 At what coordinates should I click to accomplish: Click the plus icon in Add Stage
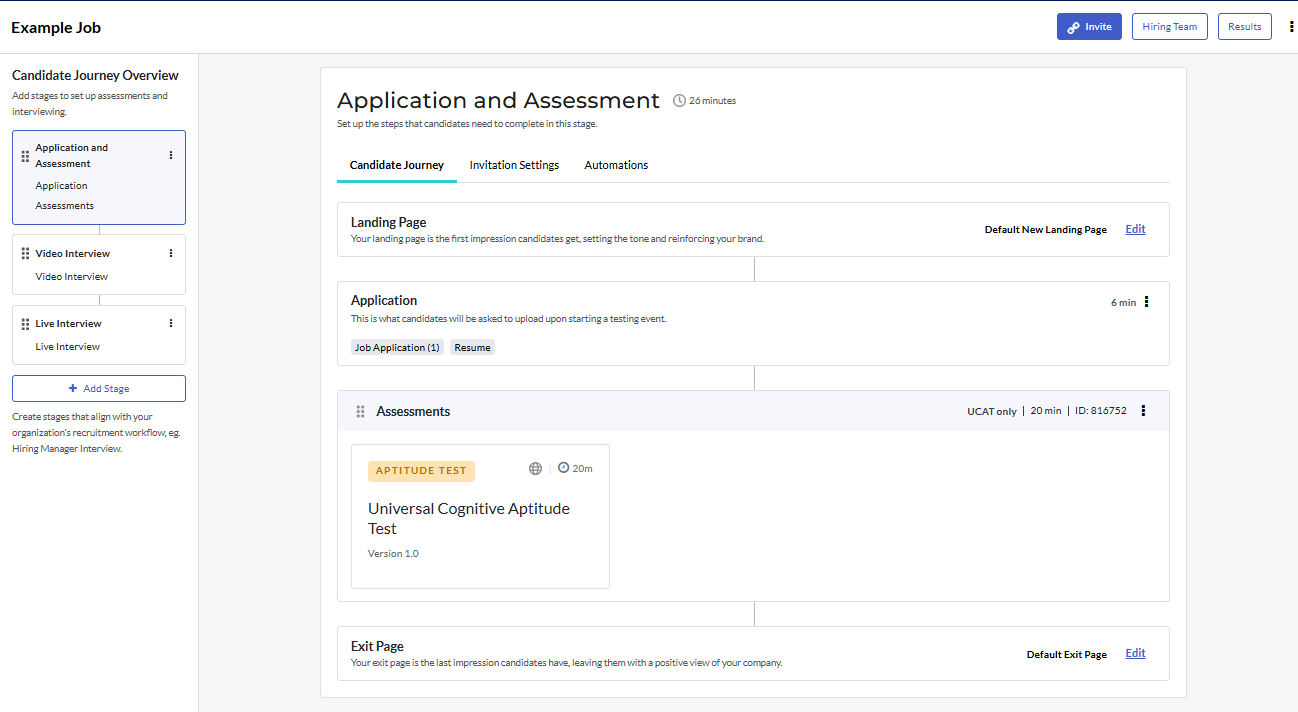tap(72, 388)
